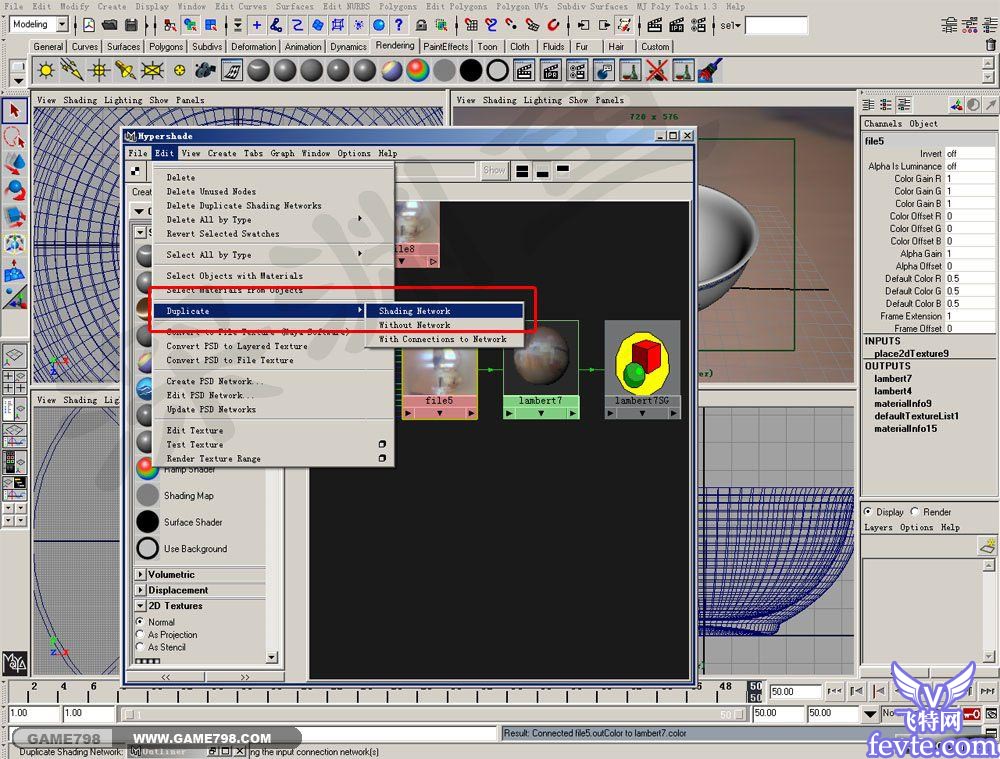The height and width of the screenshot is (759, 1000).
Task: Select the As Stencil radio button
Action: click(140, 647)
